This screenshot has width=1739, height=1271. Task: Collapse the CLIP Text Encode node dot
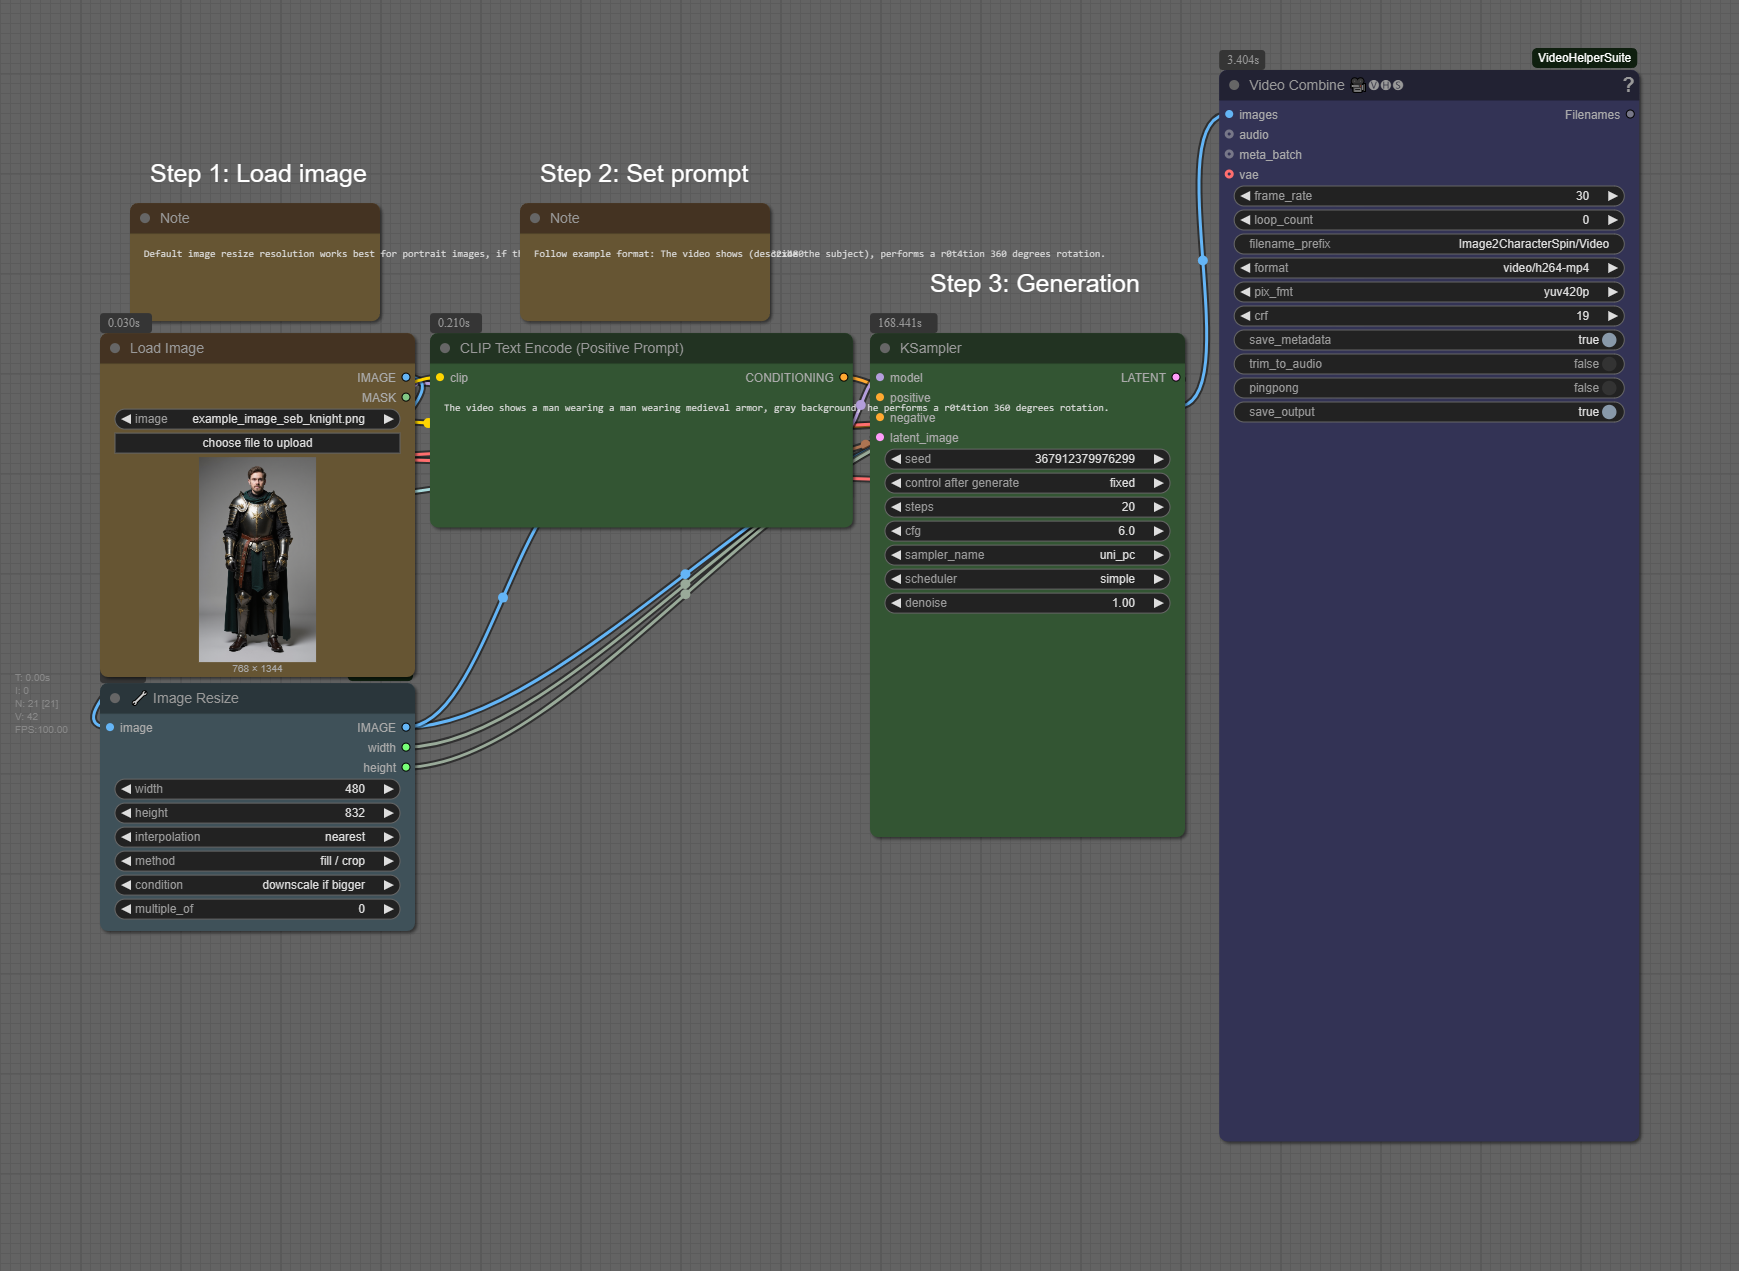[x=445, y=348]
